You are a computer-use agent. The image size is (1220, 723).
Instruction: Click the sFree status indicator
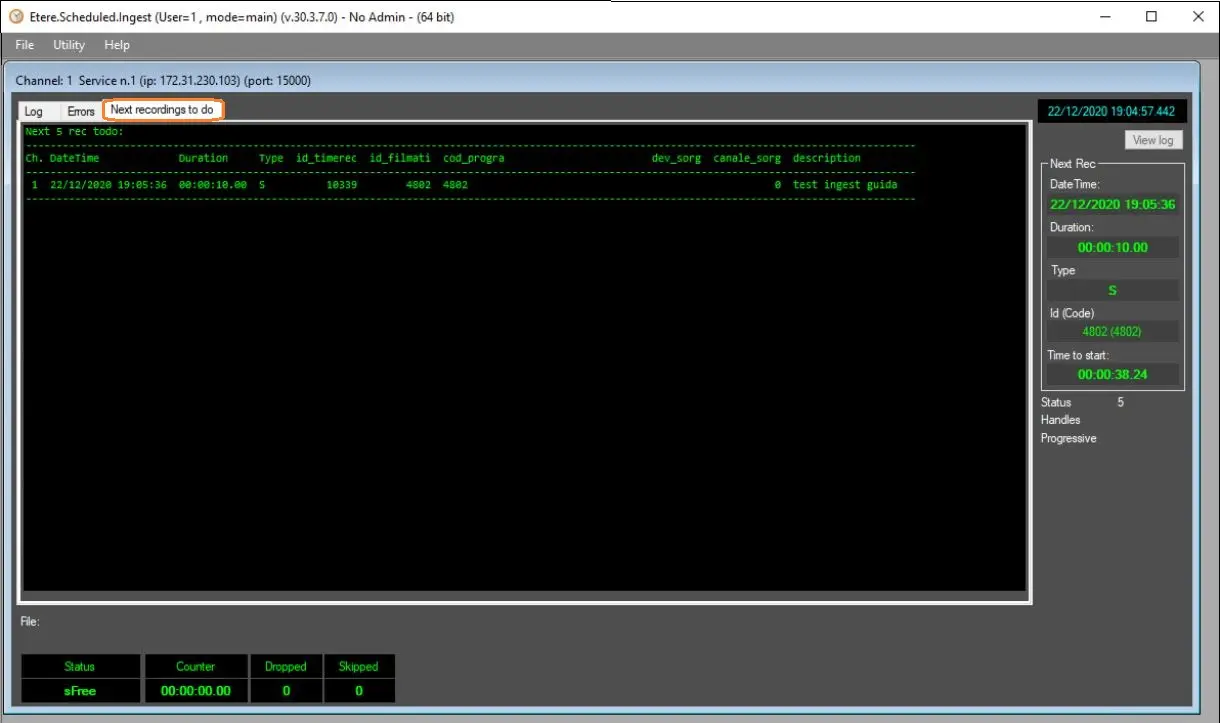click(x=80, y=690)
